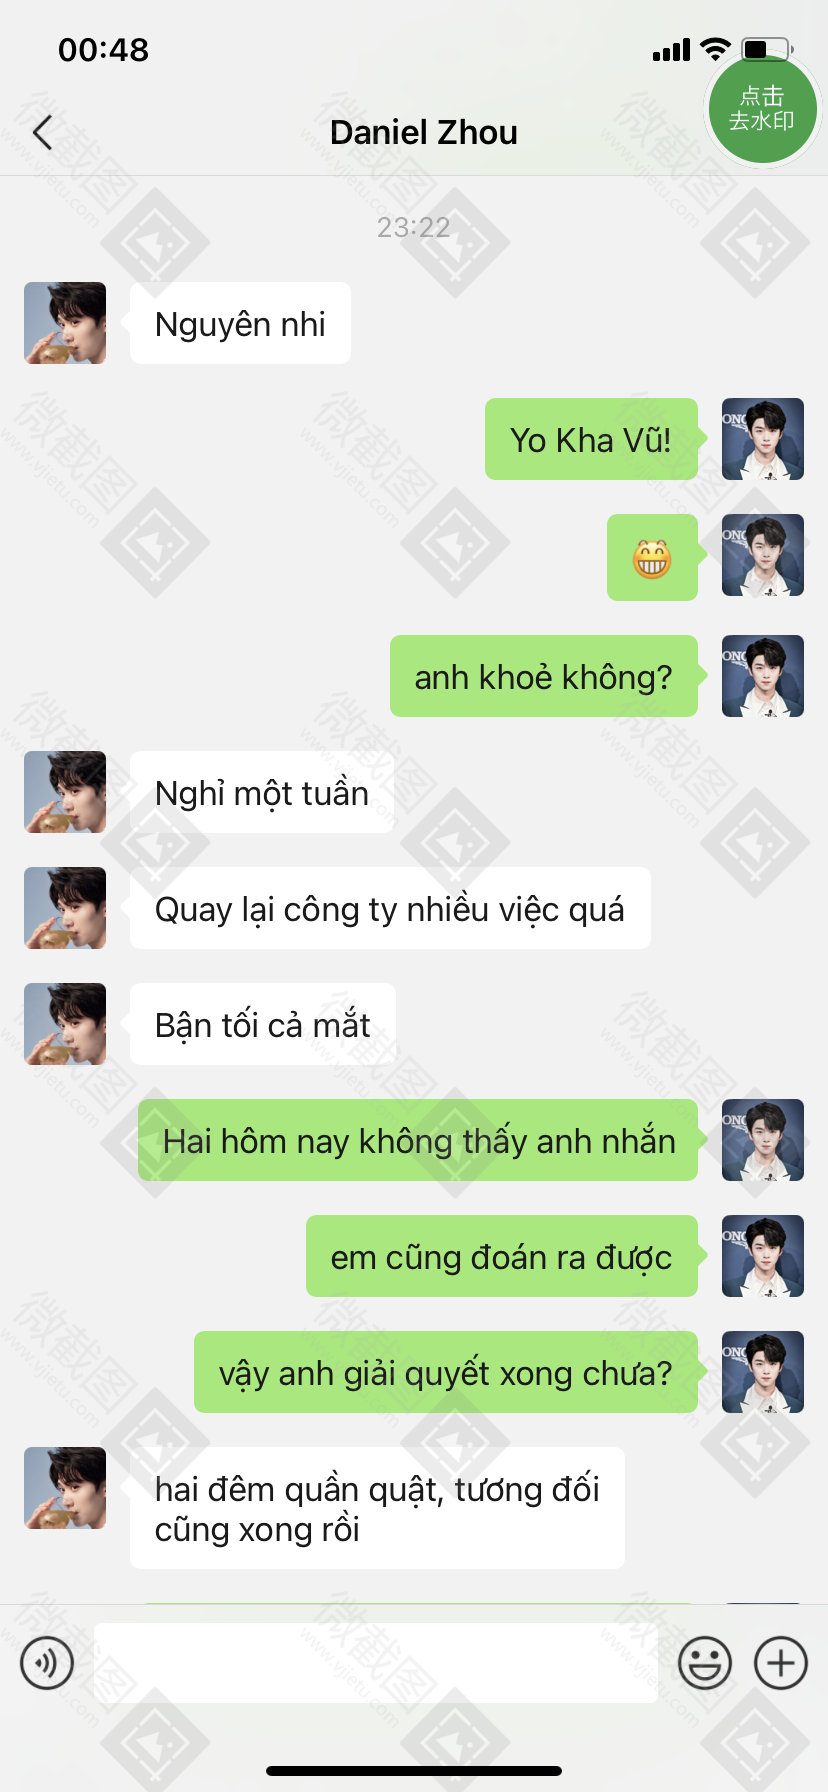Screen dimensions: 828x1792
Task: Tap the Wi-Fi icon in status bar
Action: click(716, 49)
